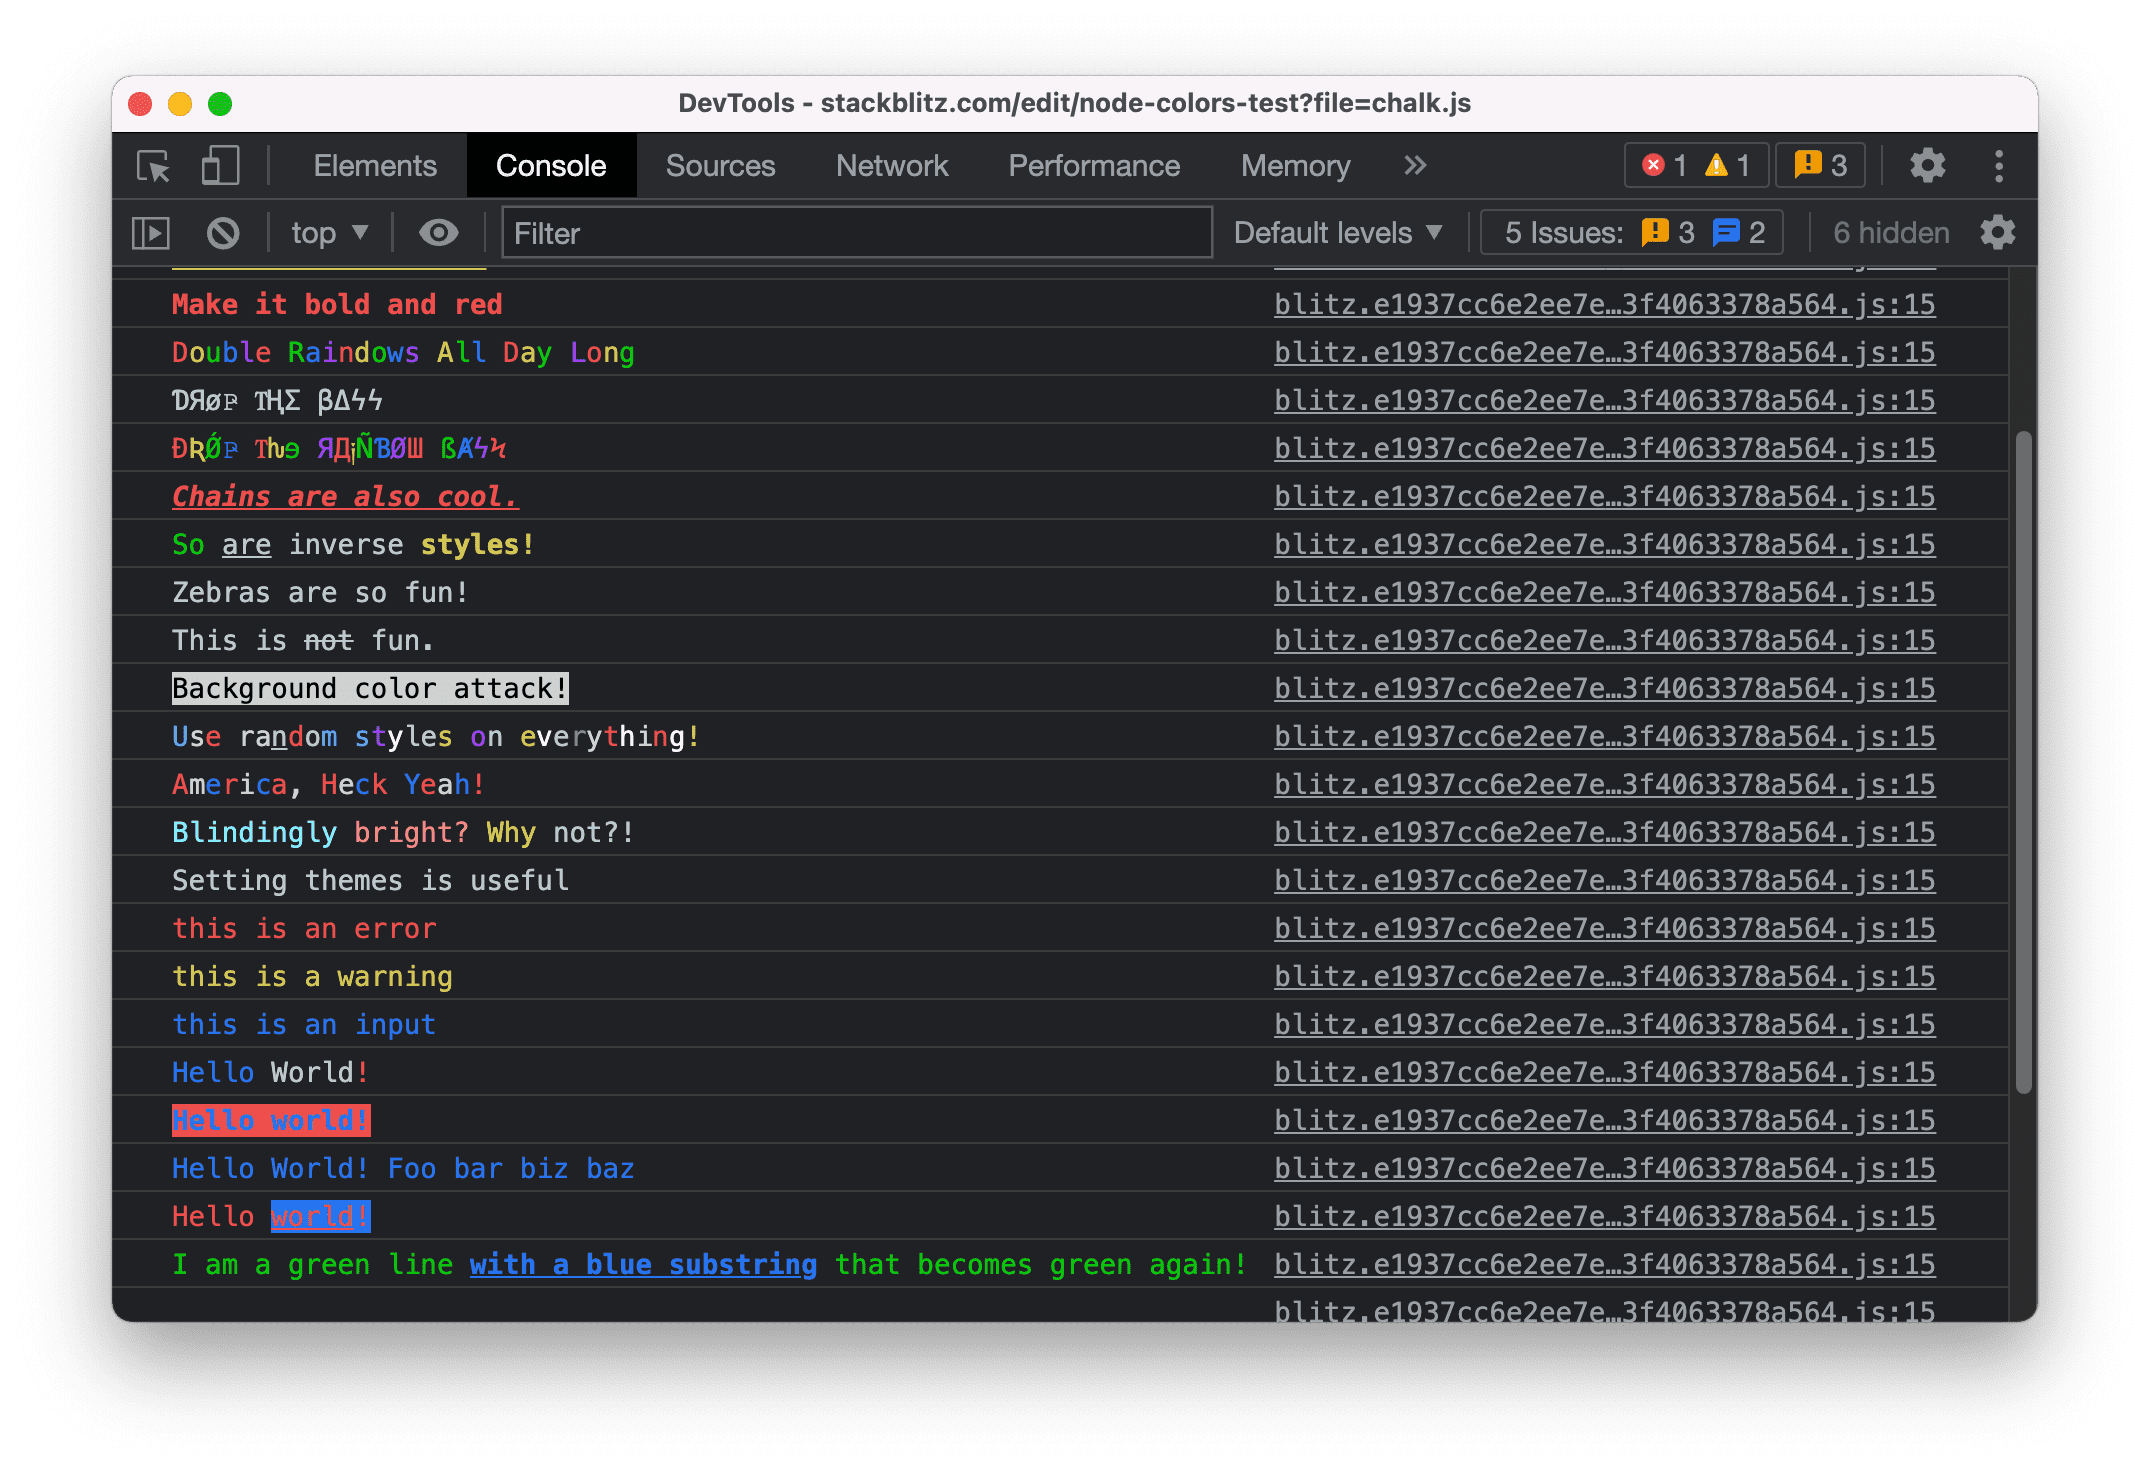
Task: Click the clear console icon
Action: [x=224, y=232]
